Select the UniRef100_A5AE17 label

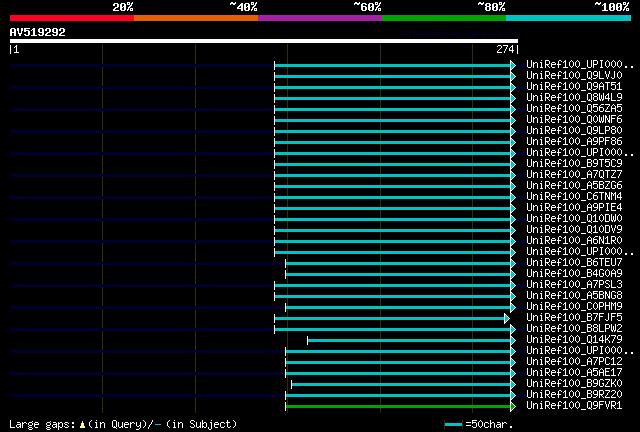[x=574, y=373]
